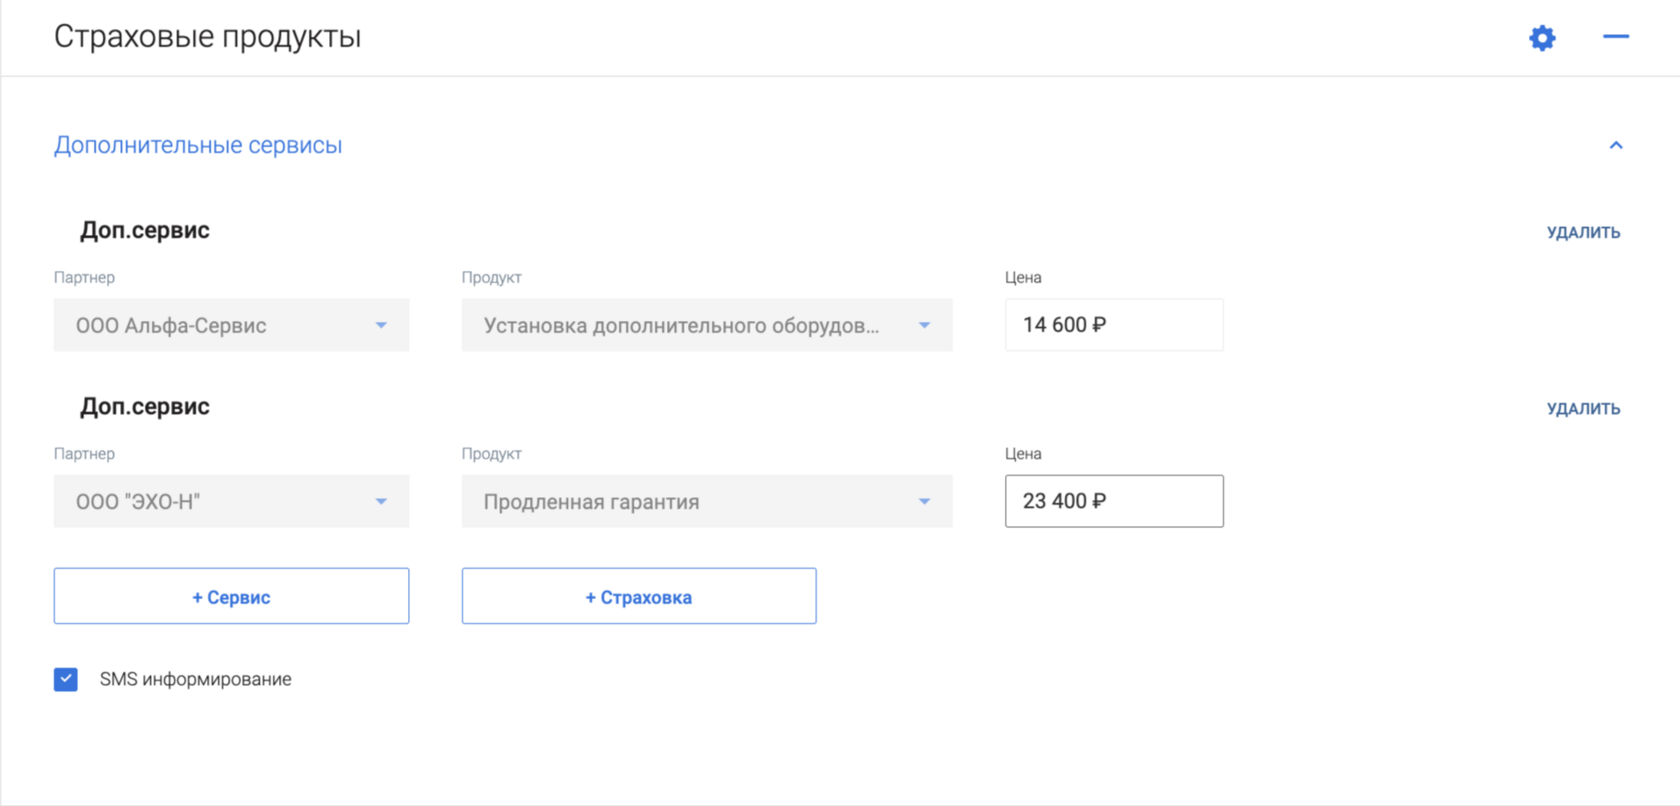
Task: Delete the first Доп.сервис via УДАЛИТЬ
Action: 1583,232
